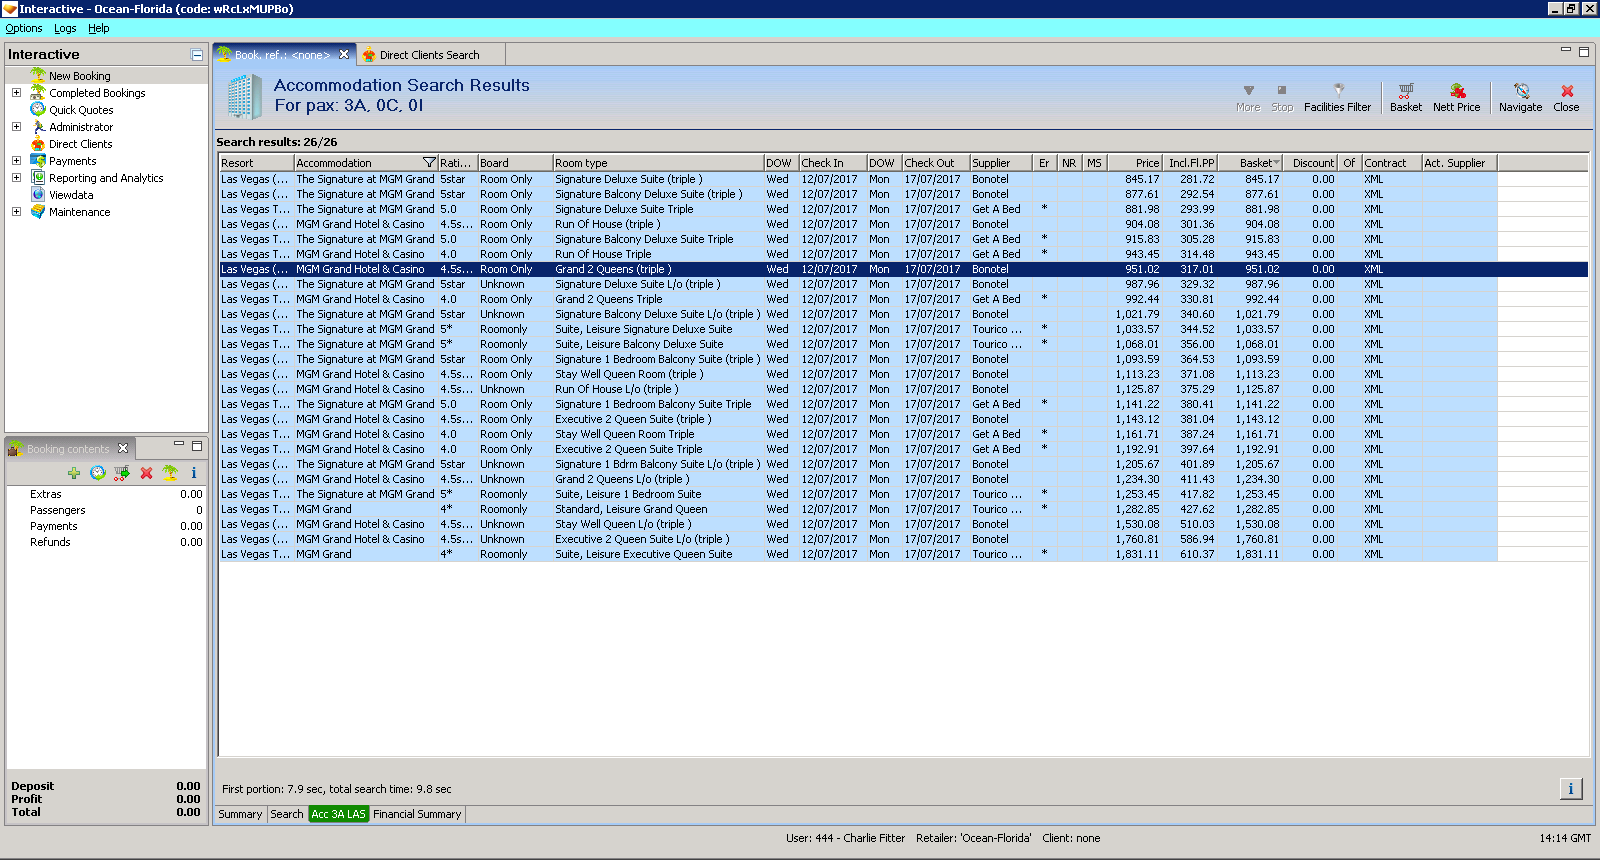
Task: Select the Acc 3A LAS bottom tab
Action: (x=339, y=814)
